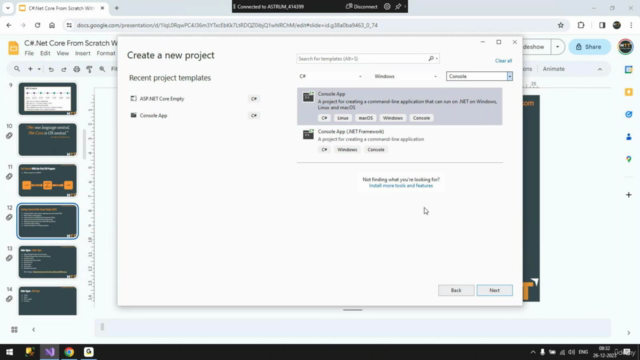The width and height of the screenshot is (640, 360).
Task: Select slide 10 thumbnail
Action: (x=47, y=140)
